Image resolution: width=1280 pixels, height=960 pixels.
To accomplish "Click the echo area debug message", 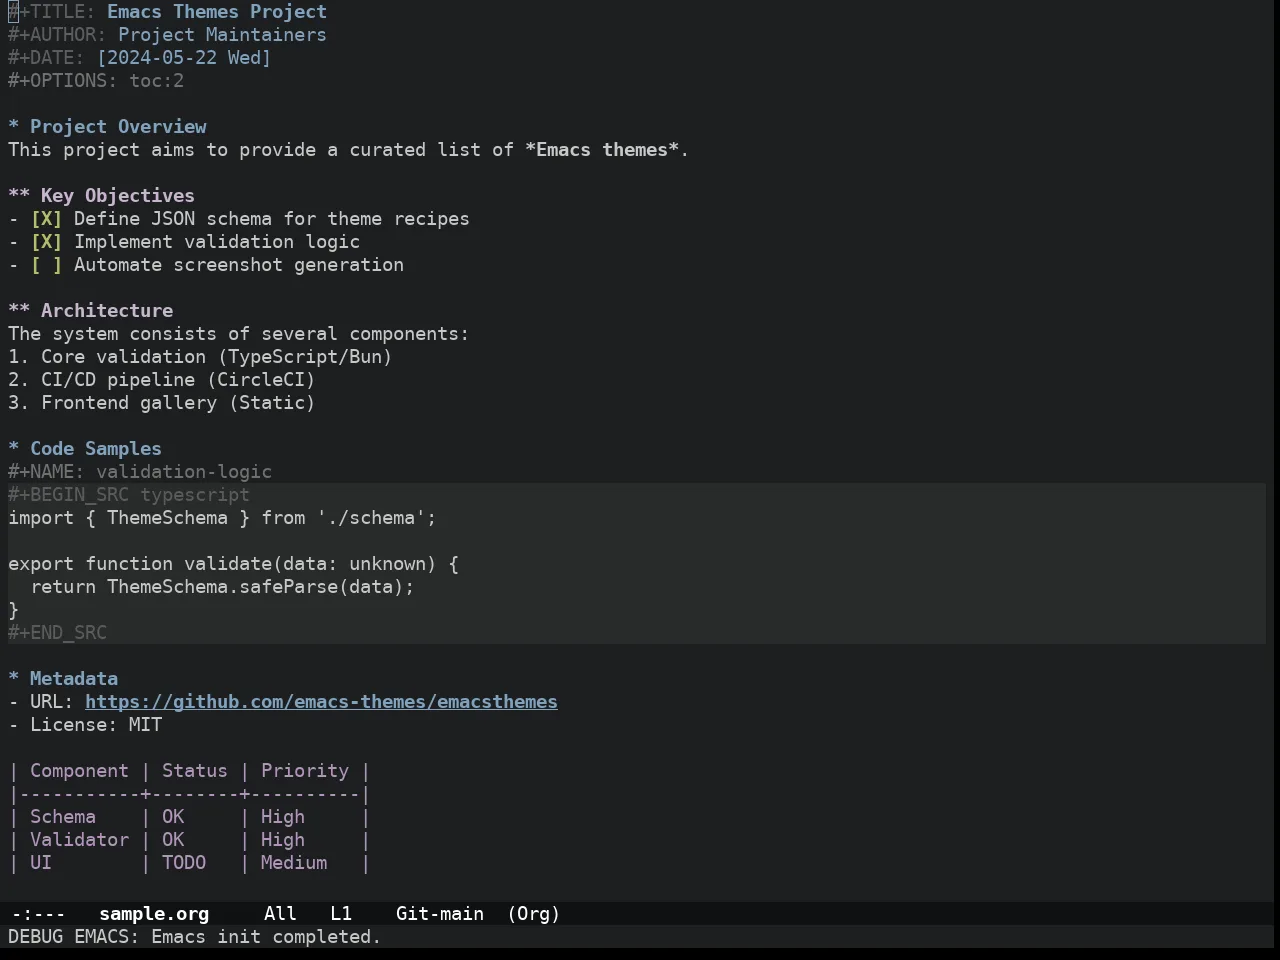I will pos(195,937).
